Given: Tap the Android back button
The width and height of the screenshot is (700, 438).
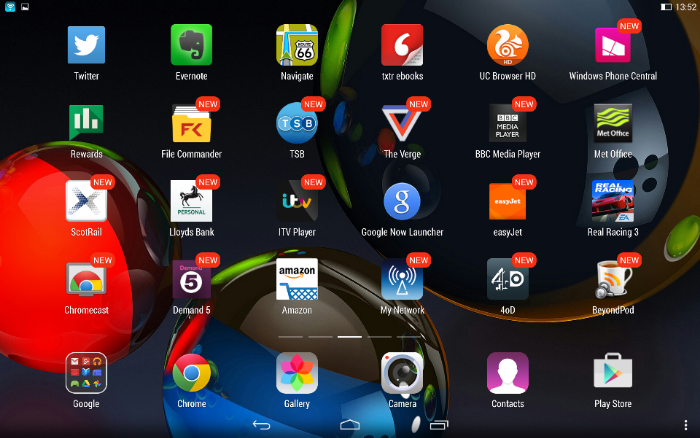Looking at the screenshot, I should [x=262, y=425].
